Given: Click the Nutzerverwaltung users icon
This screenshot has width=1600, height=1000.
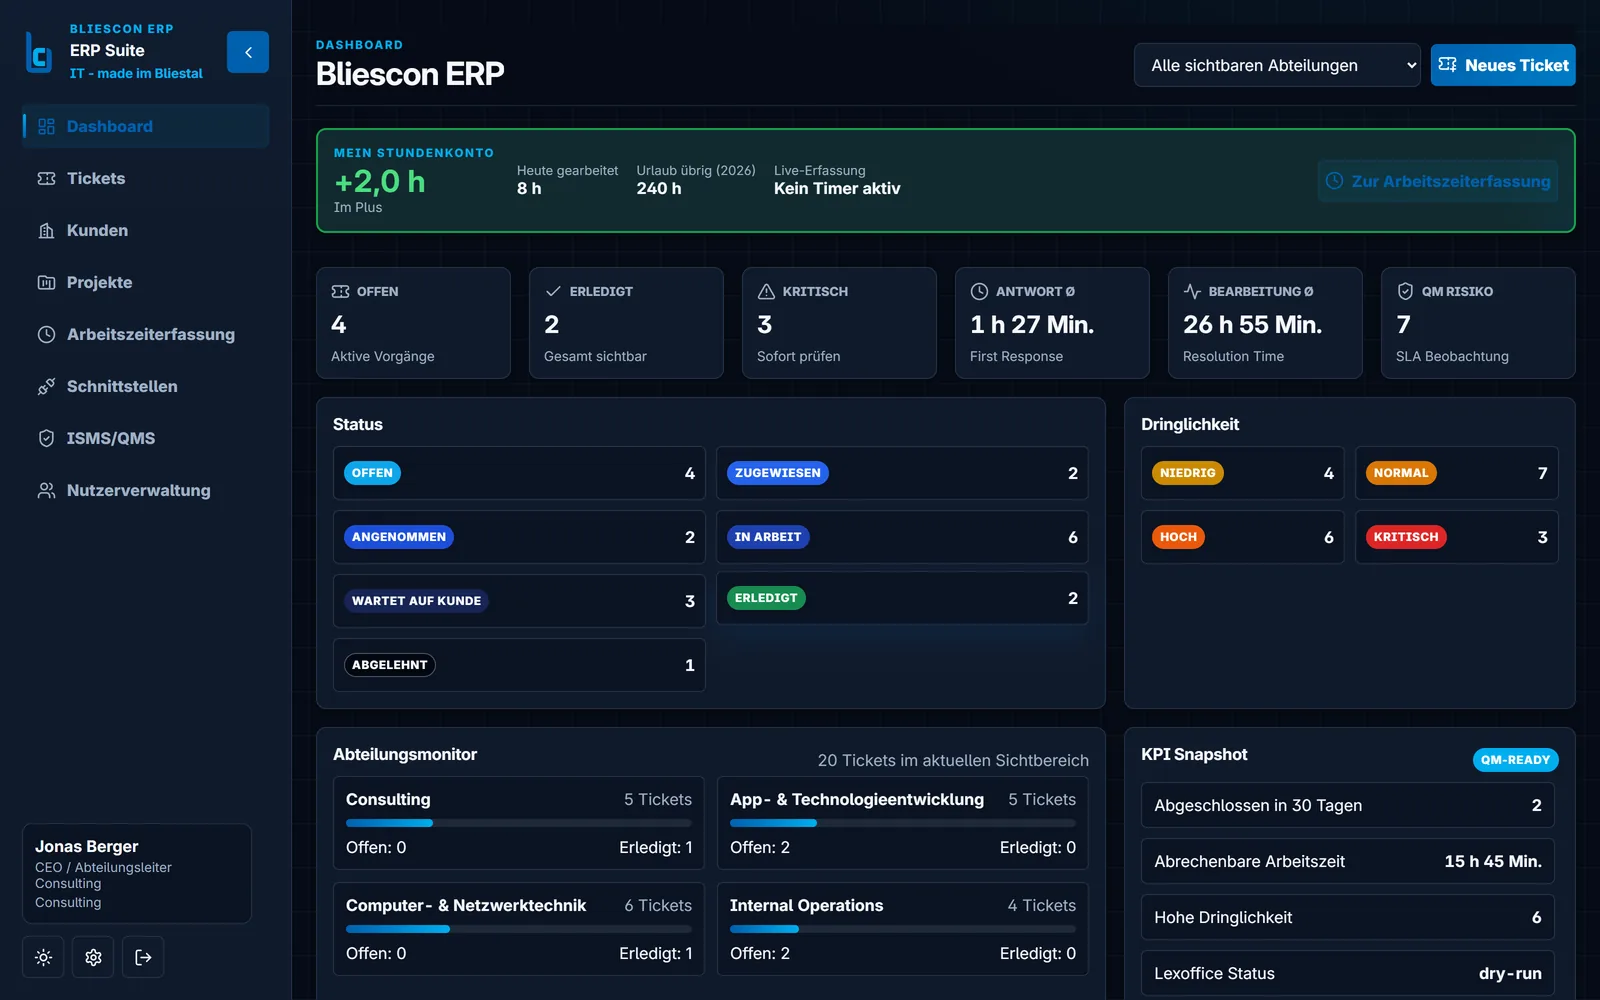Looking at the screenshot, I should [46, 490].
